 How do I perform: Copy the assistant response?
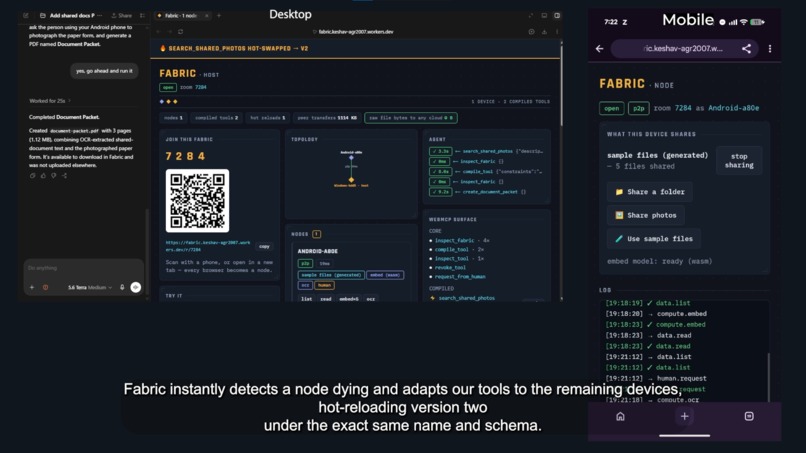tap(32, 175)
